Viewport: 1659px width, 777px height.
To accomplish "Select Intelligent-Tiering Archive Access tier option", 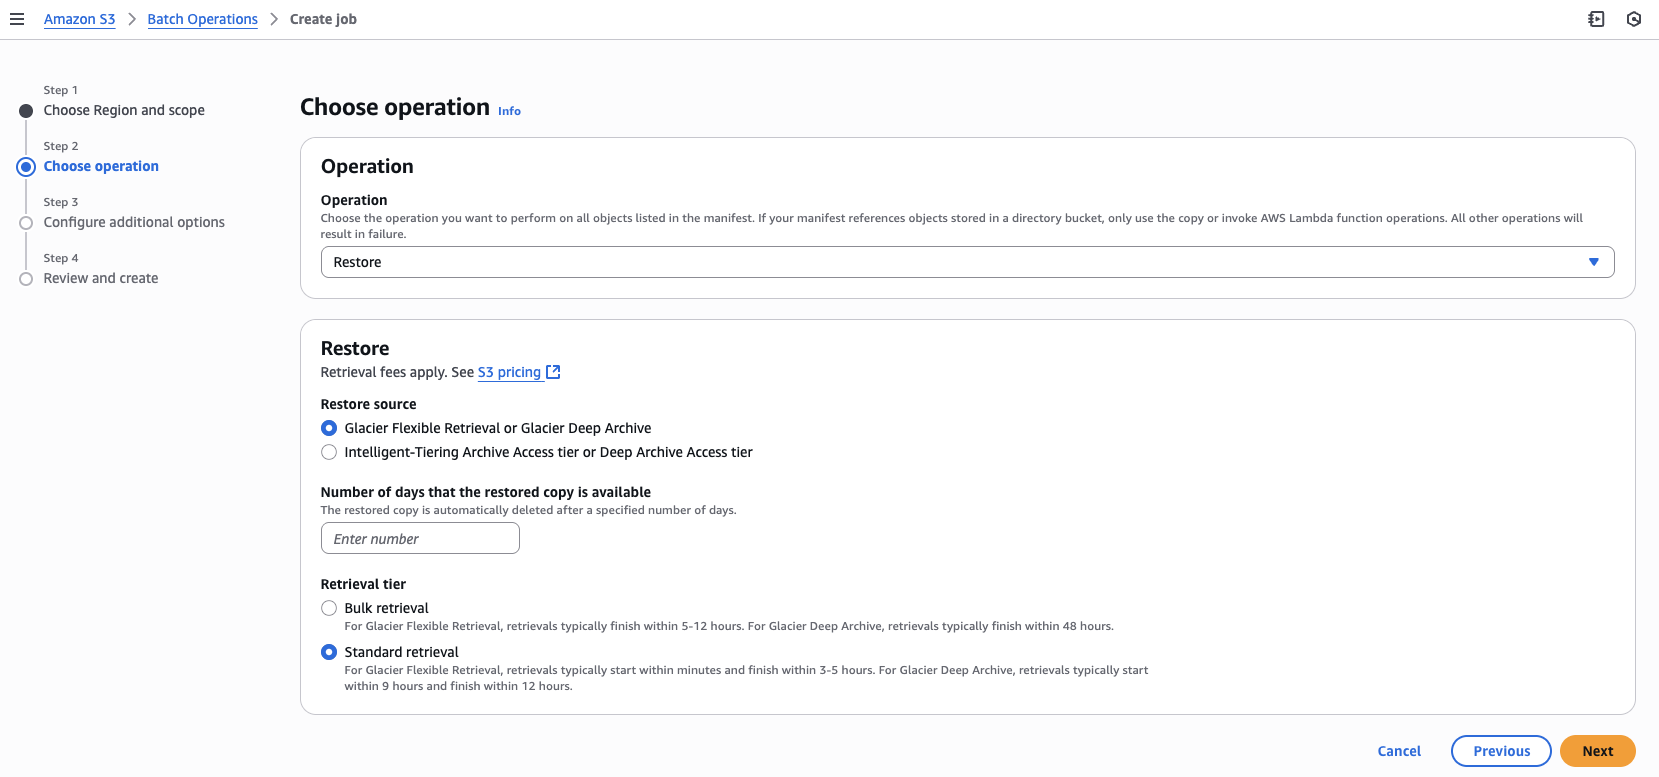I will 329,452.
